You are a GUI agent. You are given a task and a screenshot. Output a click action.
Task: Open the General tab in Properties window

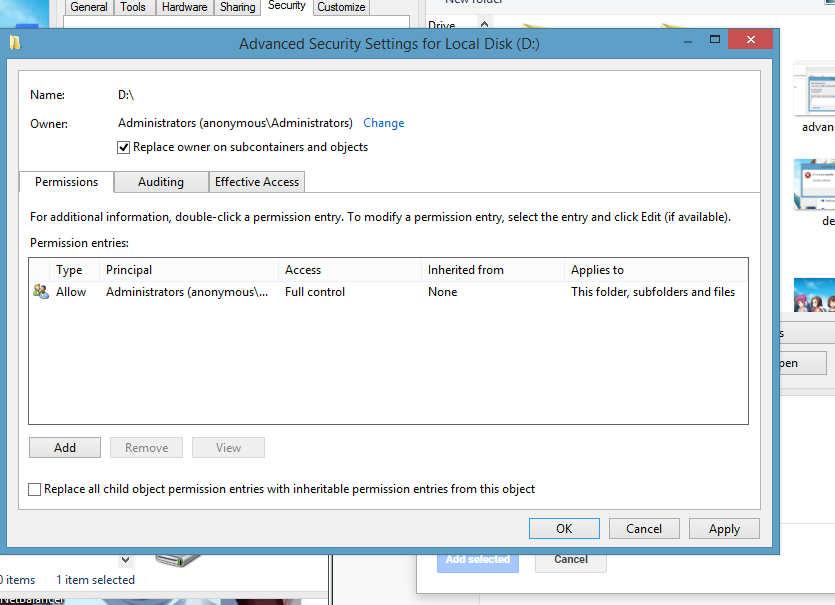click(x=89, y=7)
